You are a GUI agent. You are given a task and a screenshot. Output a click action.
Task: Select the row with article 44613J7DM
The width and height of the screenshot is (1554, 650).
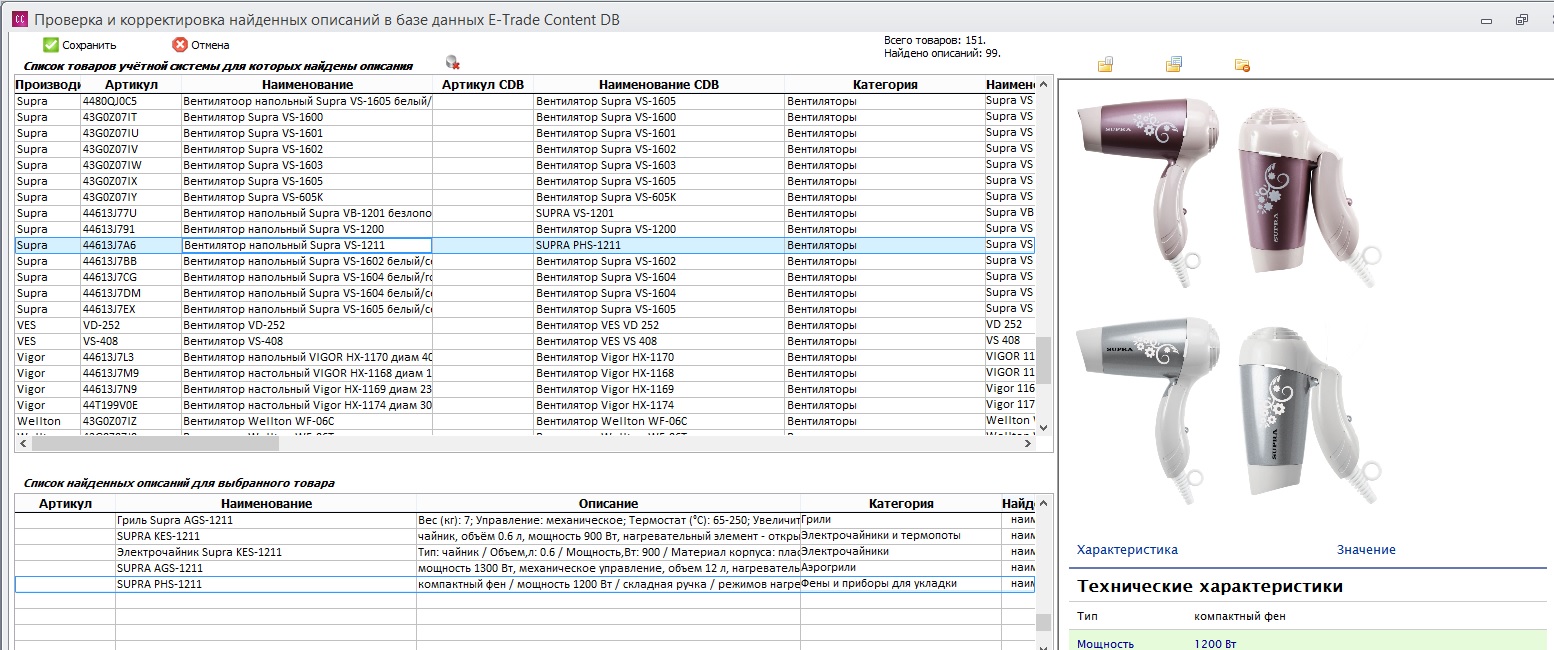(x=525, y=293)
